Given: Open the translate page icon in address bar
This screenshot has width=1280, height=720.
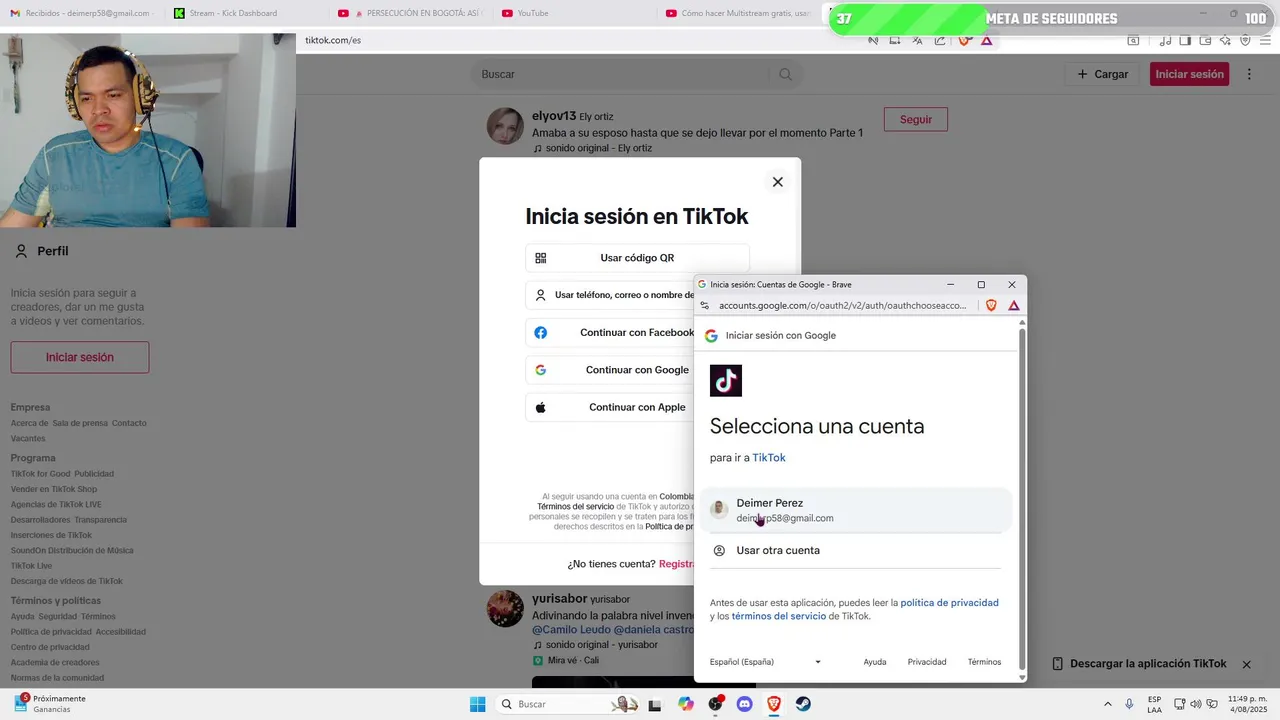Looking at the screenshot, I should pyautogui.click(x=917, y=40).
